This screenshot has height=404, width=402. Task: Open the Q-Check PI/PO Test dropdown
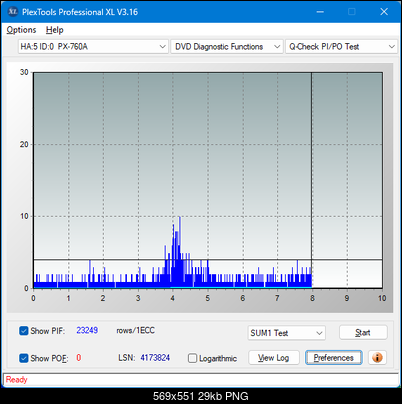(342, 47)
